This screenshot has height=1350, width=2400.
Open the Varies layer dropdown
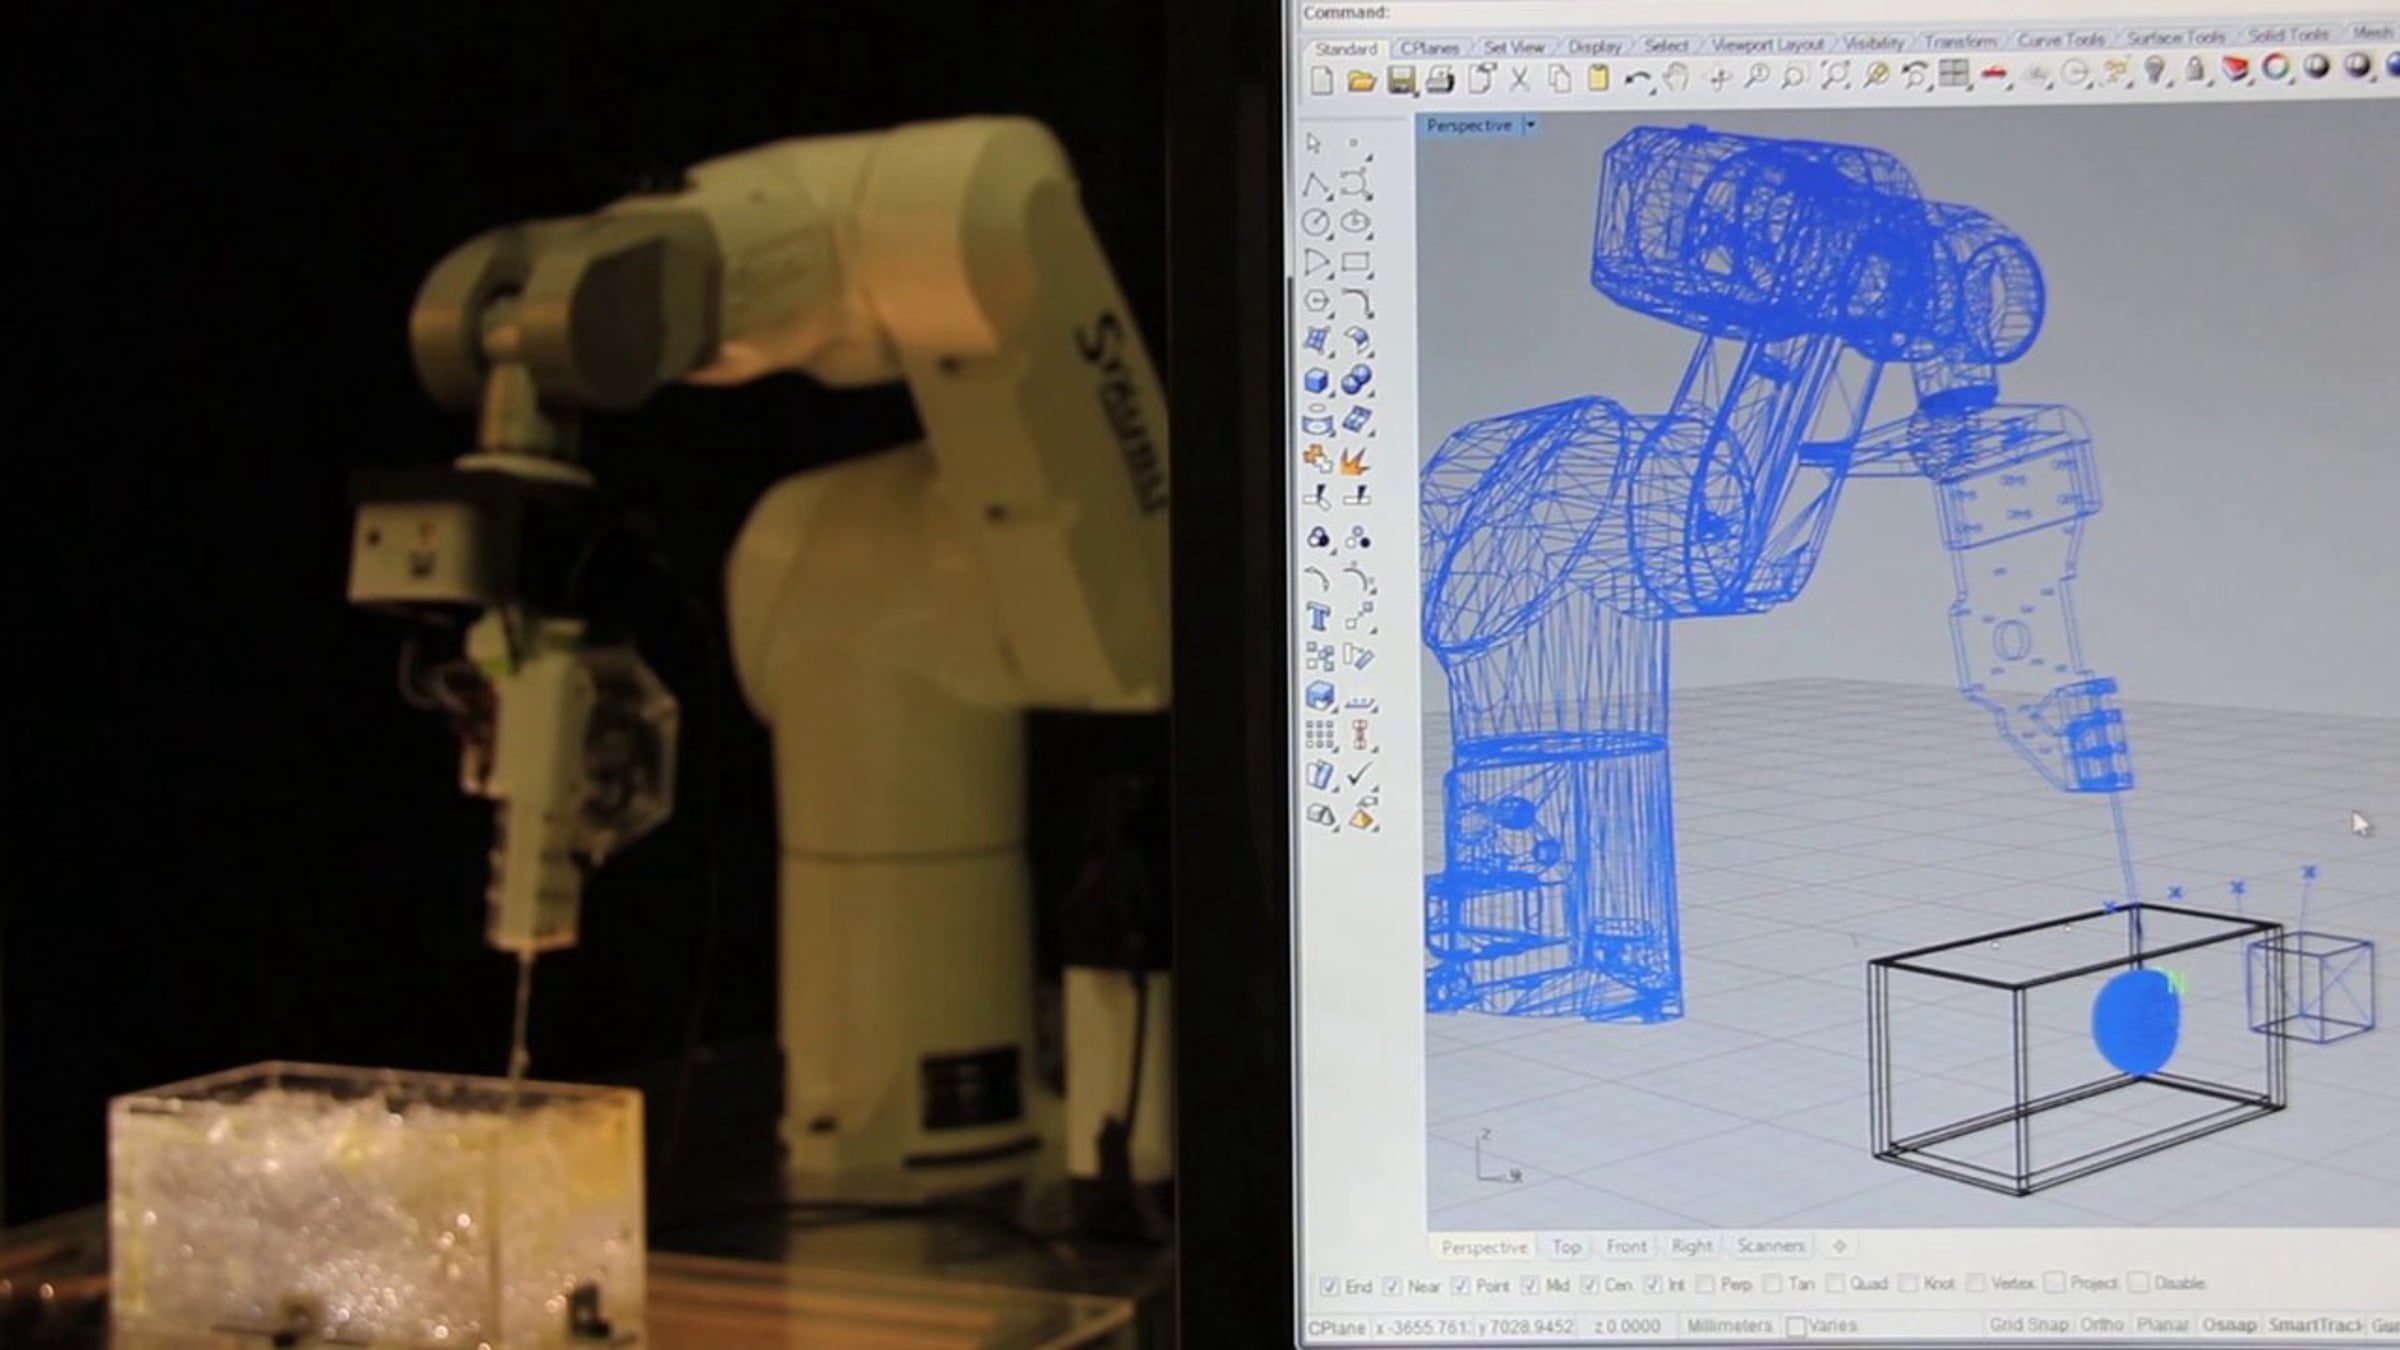point(1822,1326)
